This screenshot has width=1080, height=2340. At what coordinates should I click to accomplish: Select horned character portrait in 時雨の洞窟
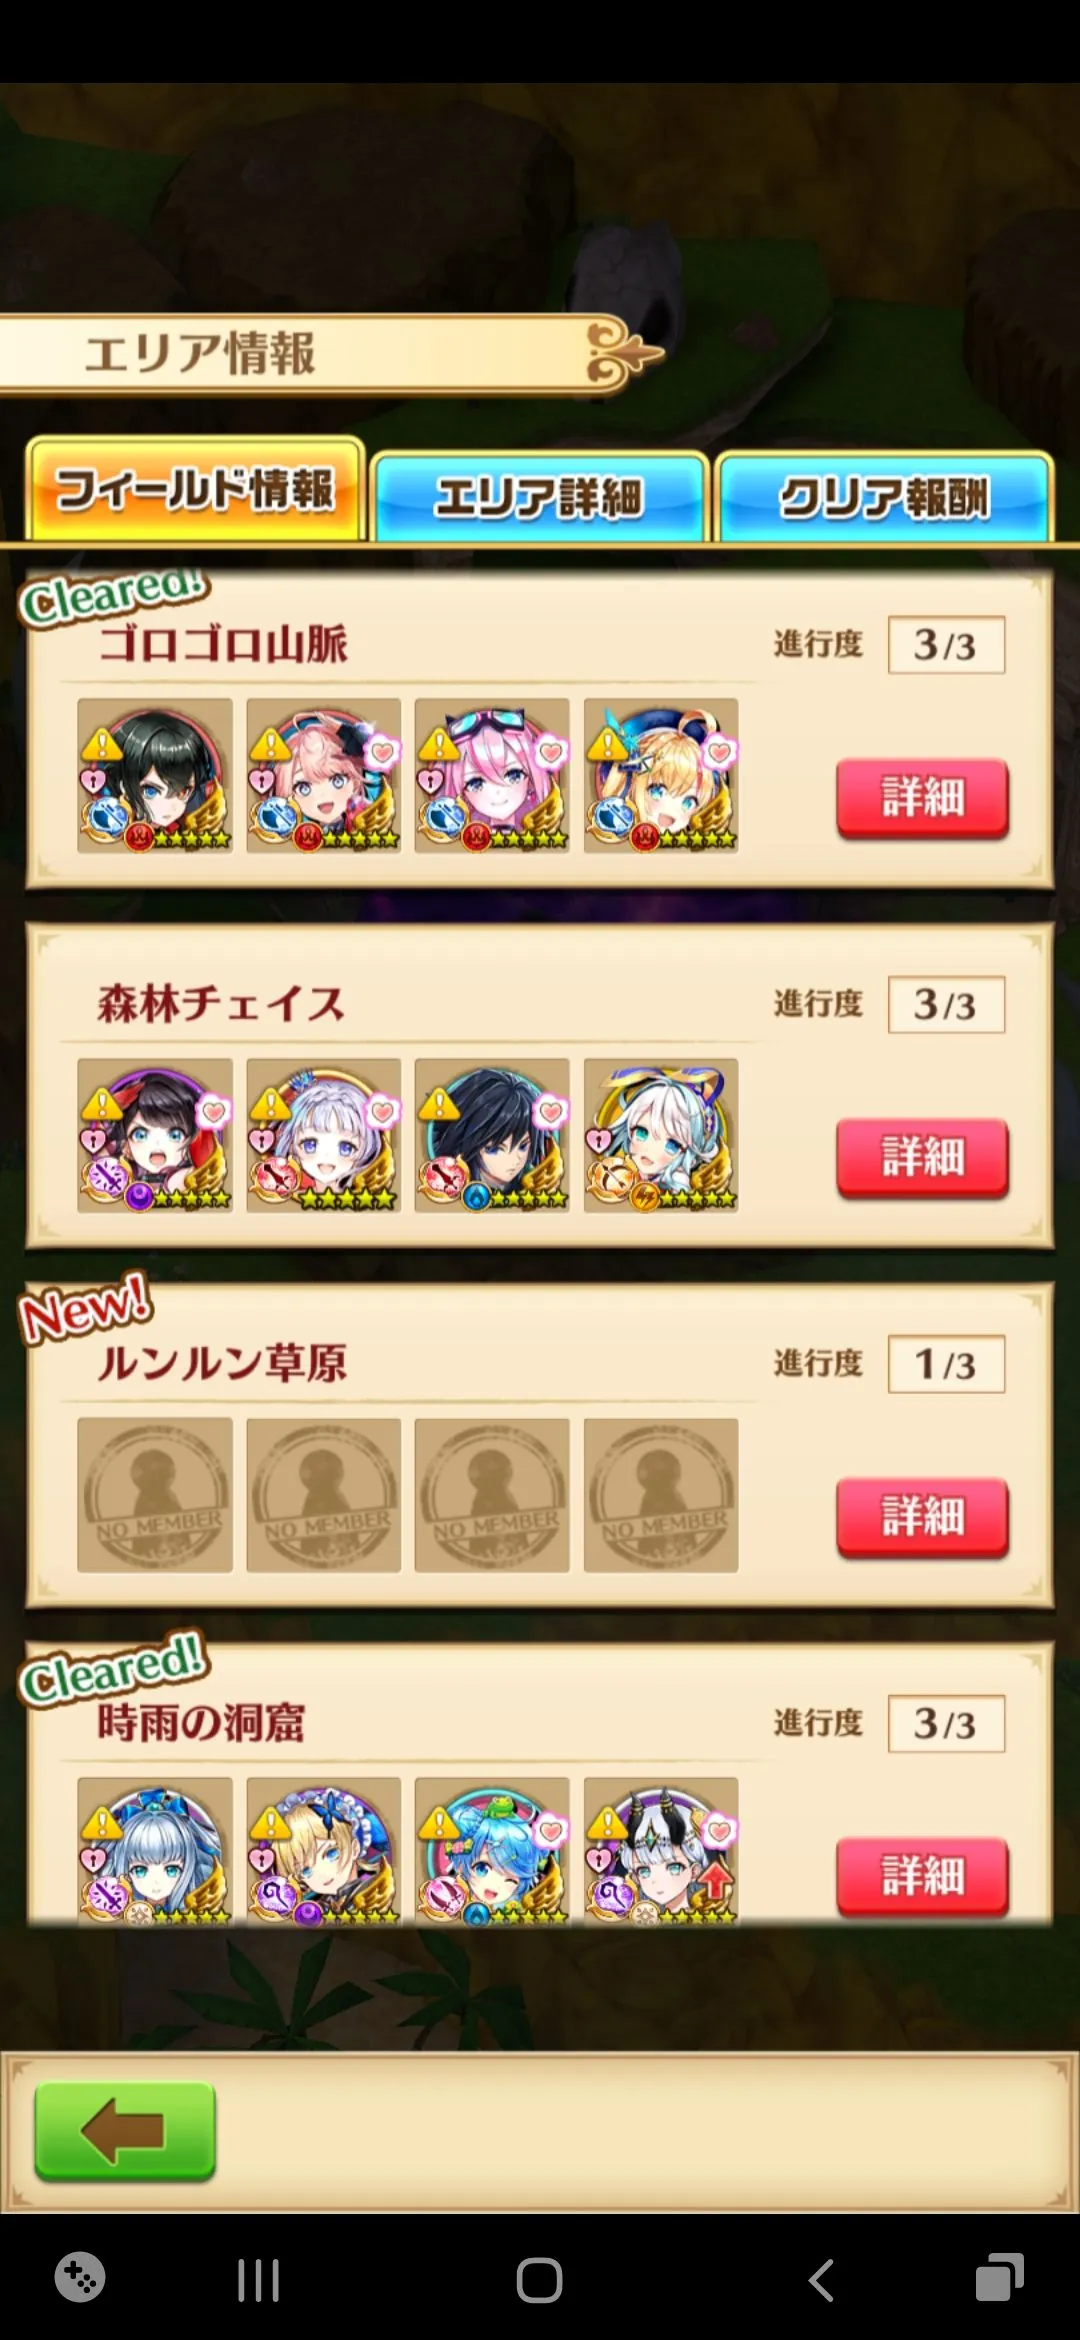[x=661, y=1851]
